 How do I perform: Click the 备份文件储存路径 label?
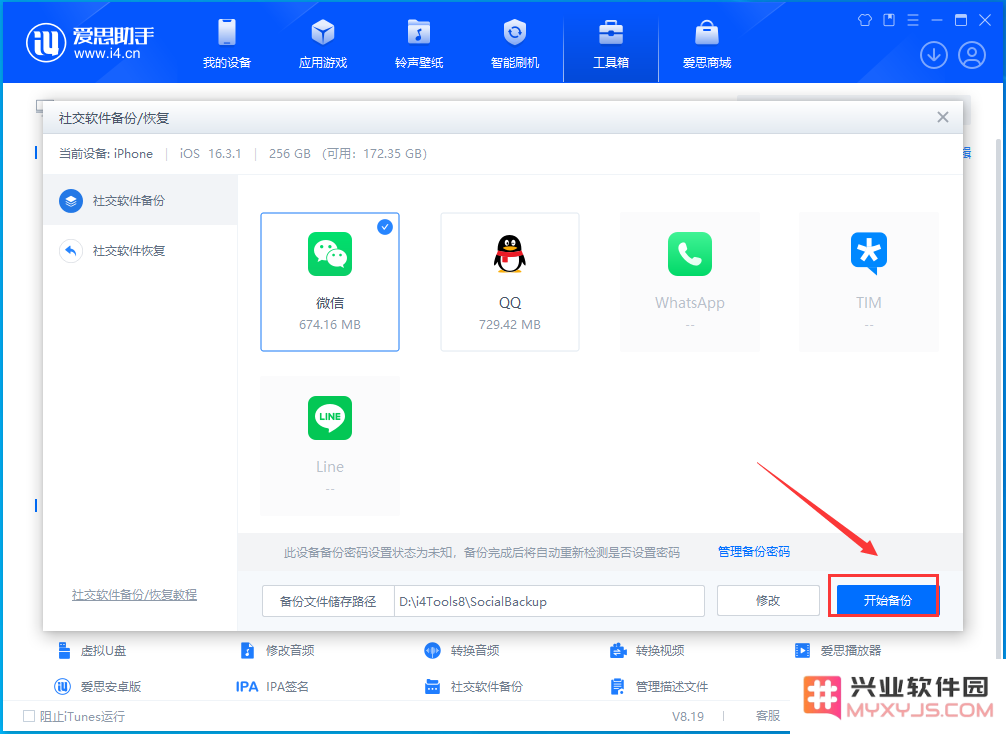[328, 601]
